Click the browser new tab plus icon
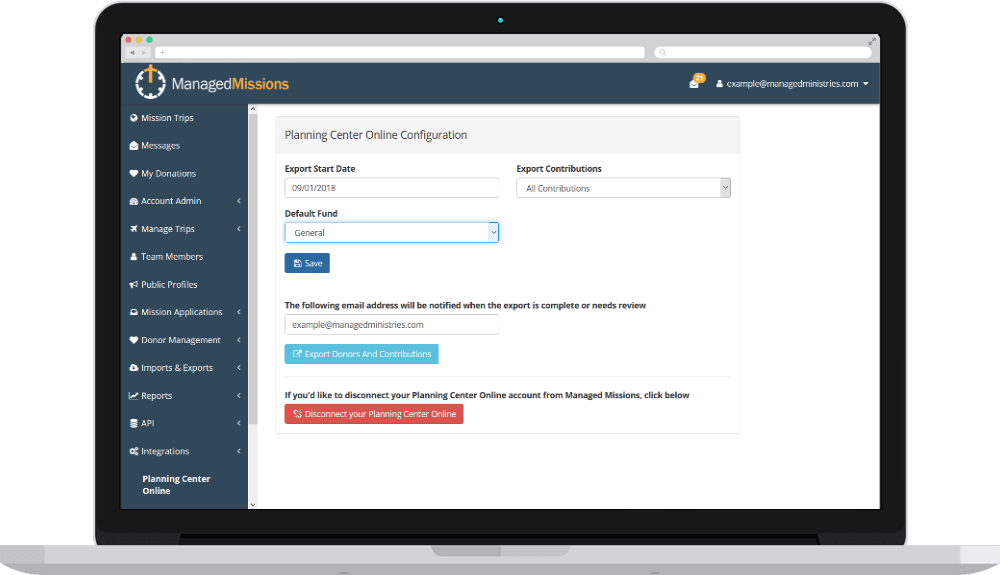The width and height of the screenshot is (1000, 575). tap(163, 52)
